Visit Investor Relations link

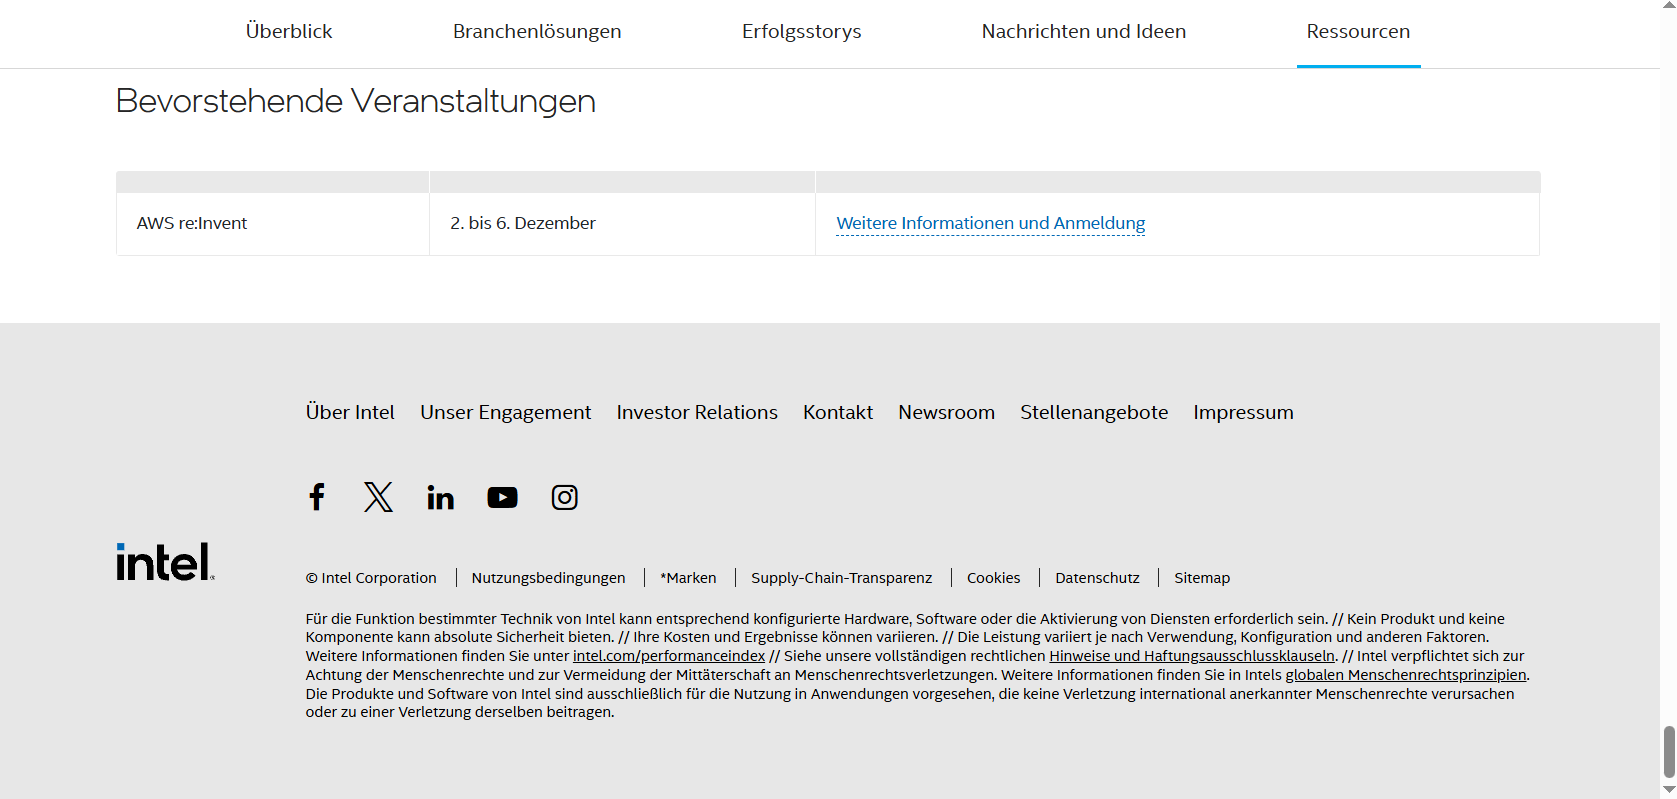pyautogui.click(x=697, y=412)
